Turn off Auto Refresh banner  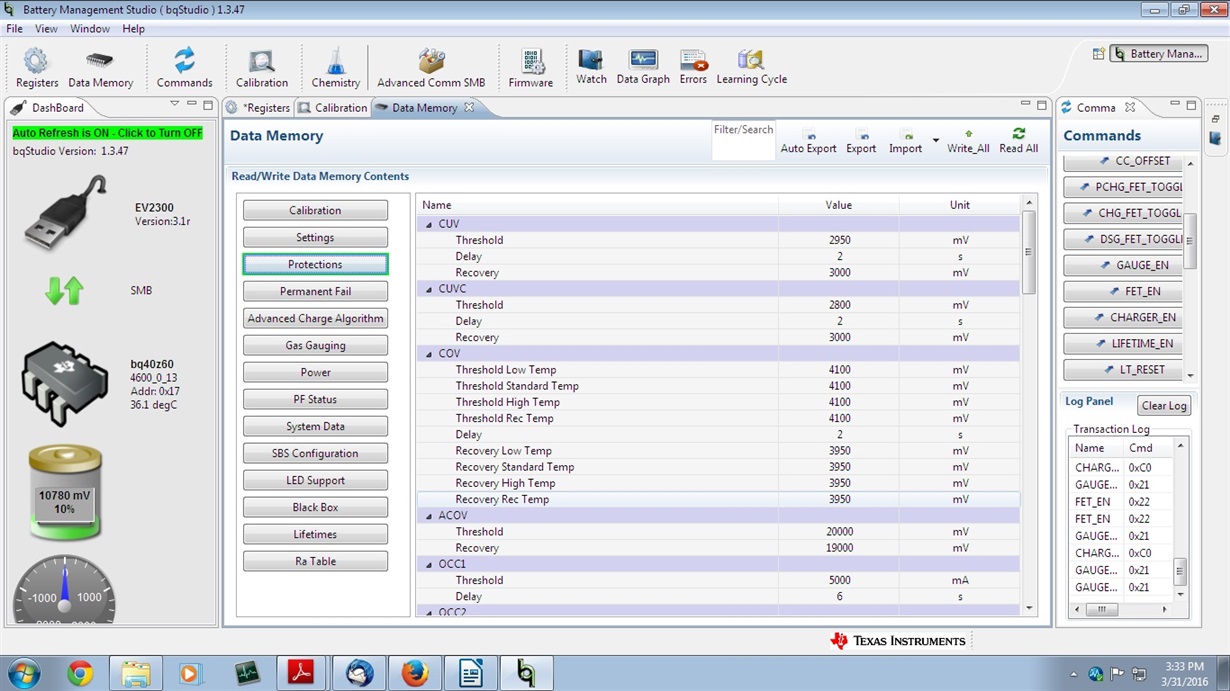107,133
